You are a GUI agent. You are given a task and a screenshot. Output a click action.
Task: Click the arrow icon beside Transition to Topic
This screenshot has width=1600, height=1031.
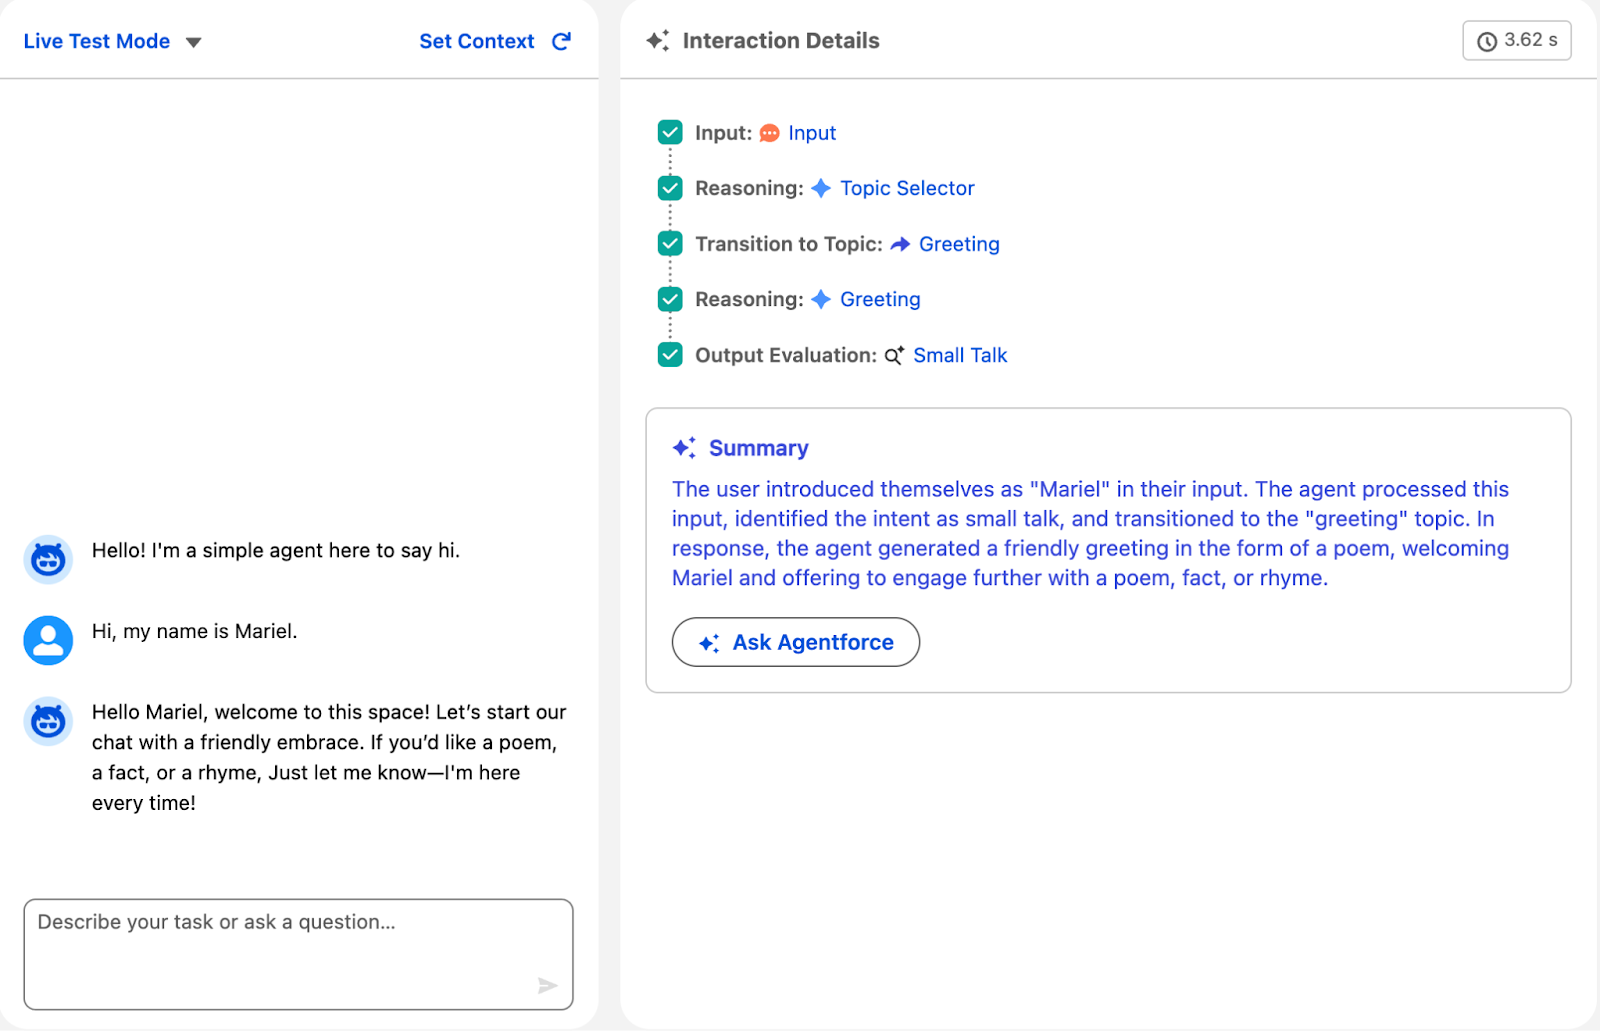pos(900,244)
